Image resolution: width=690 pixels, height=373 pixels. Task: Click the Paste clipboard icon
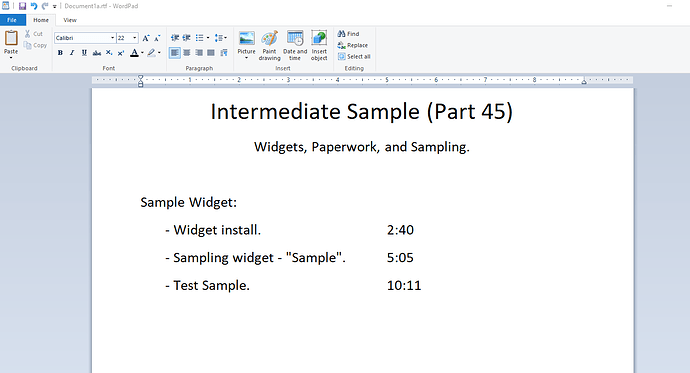click(x=11, y=38)
